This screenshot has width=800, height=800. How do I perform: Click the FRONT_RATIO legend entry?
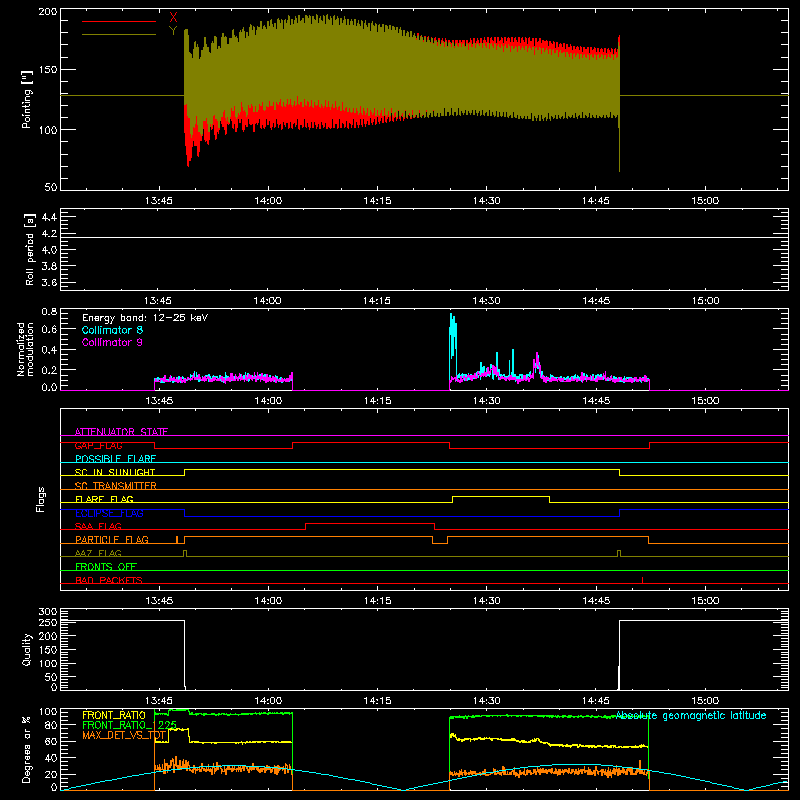click(114, 715)
